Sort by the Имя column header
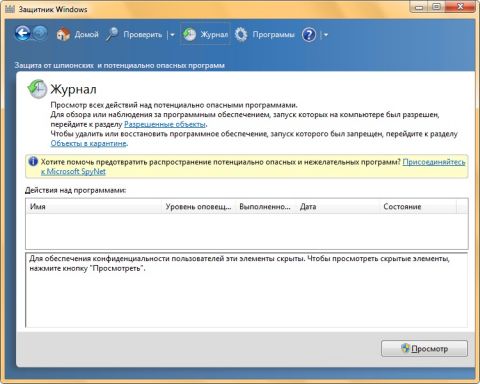Image resolution: width=480 pixels, height=384 pixels. (x=94, y=207)
